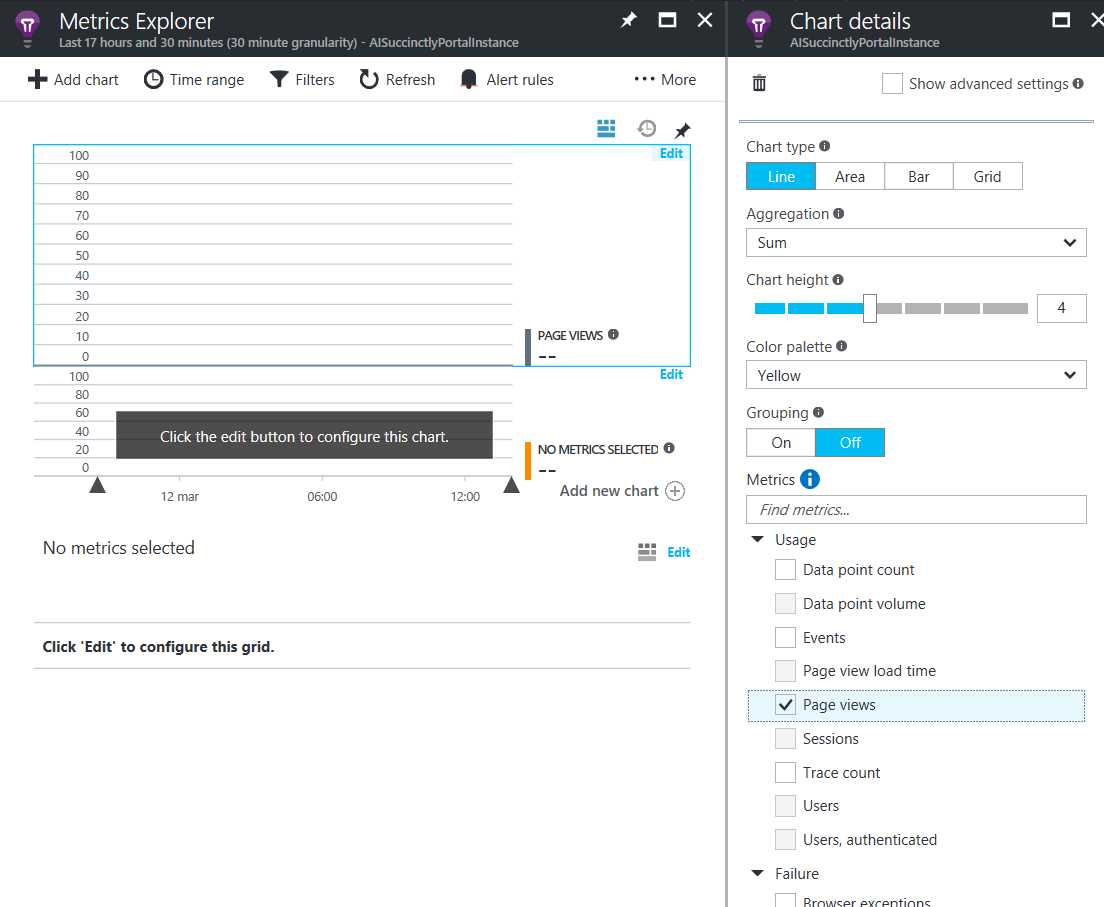Select the Bar chart type
The width and height of the screenshot is (1104, 907).
point(918,176)
